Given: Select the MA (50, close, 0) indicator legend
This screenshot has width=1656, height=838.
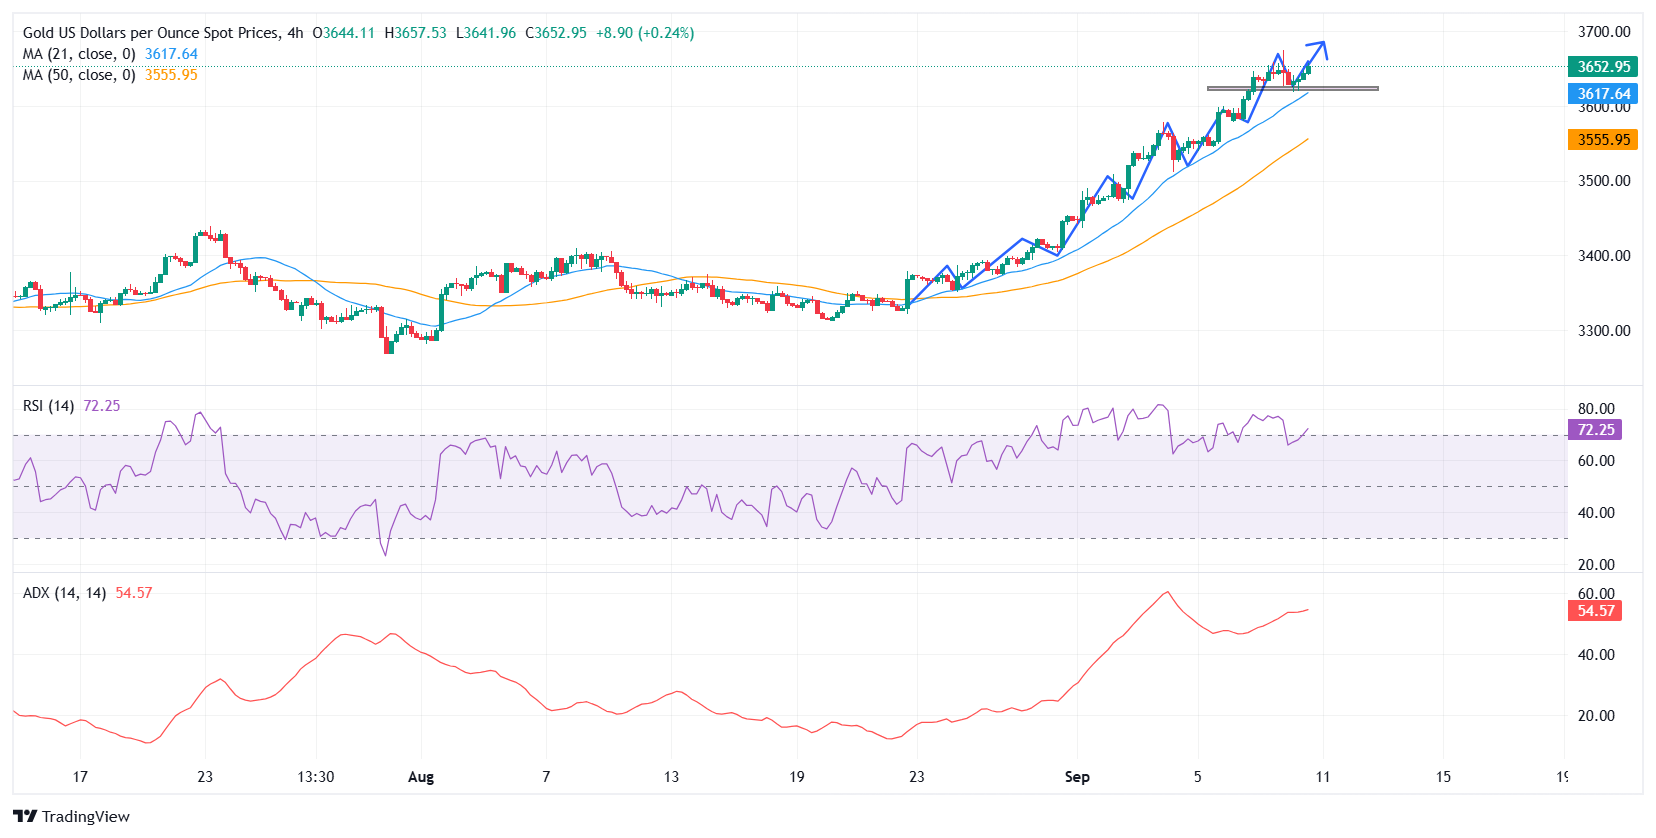Looking at the screenshot, I should [x=80, y=75].
